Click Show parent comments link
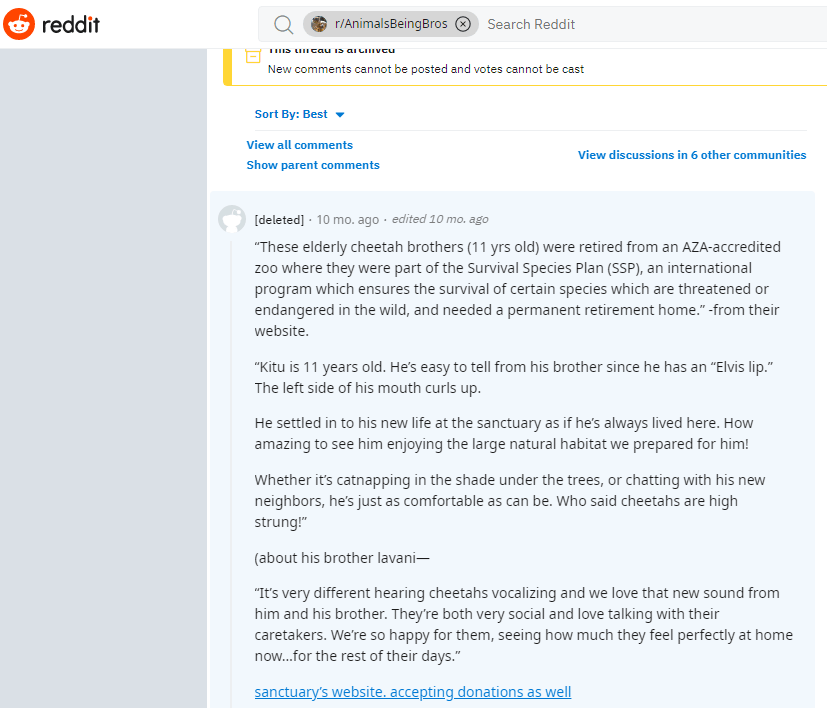The image size is (827, 708). pos(313,165)
